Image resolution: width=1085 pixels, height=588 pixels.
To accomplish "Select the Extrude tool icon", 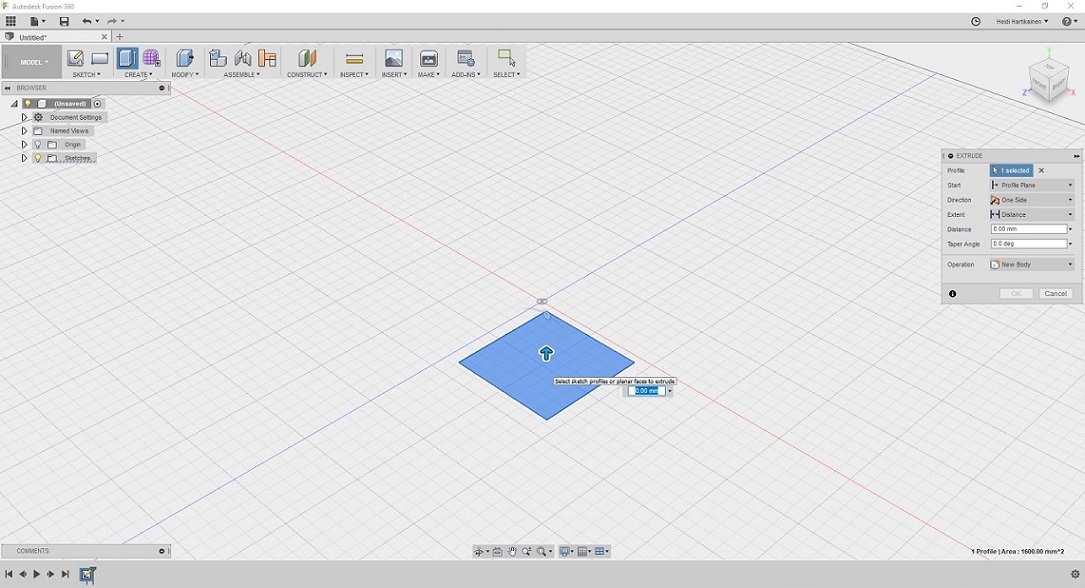I will pos(127,58).
